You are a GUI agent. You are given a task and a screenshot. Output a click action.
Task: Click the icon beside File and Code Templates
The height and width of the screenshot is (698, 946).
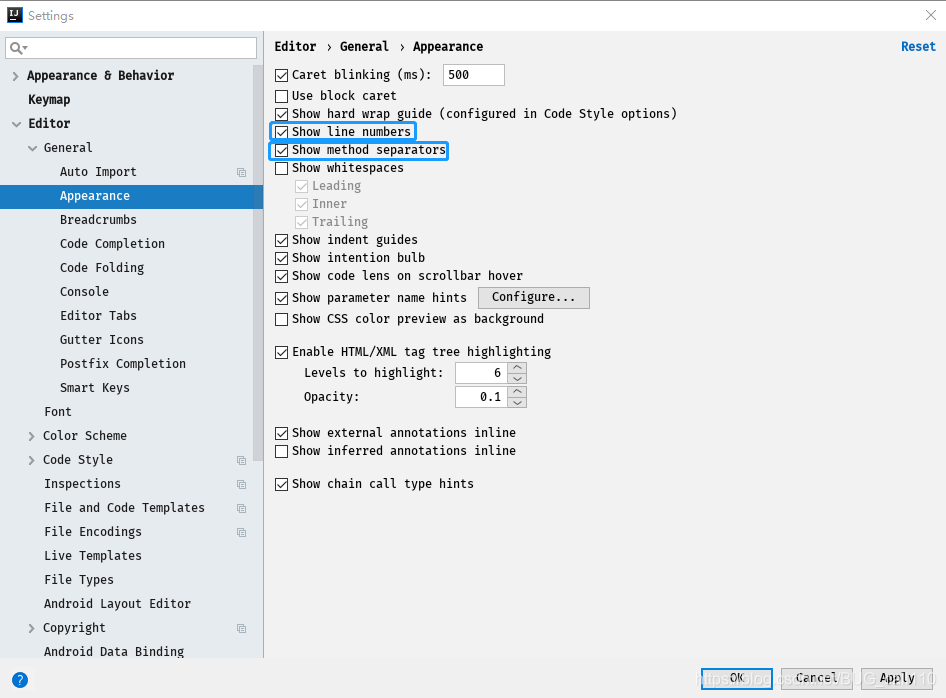point(240,508)
